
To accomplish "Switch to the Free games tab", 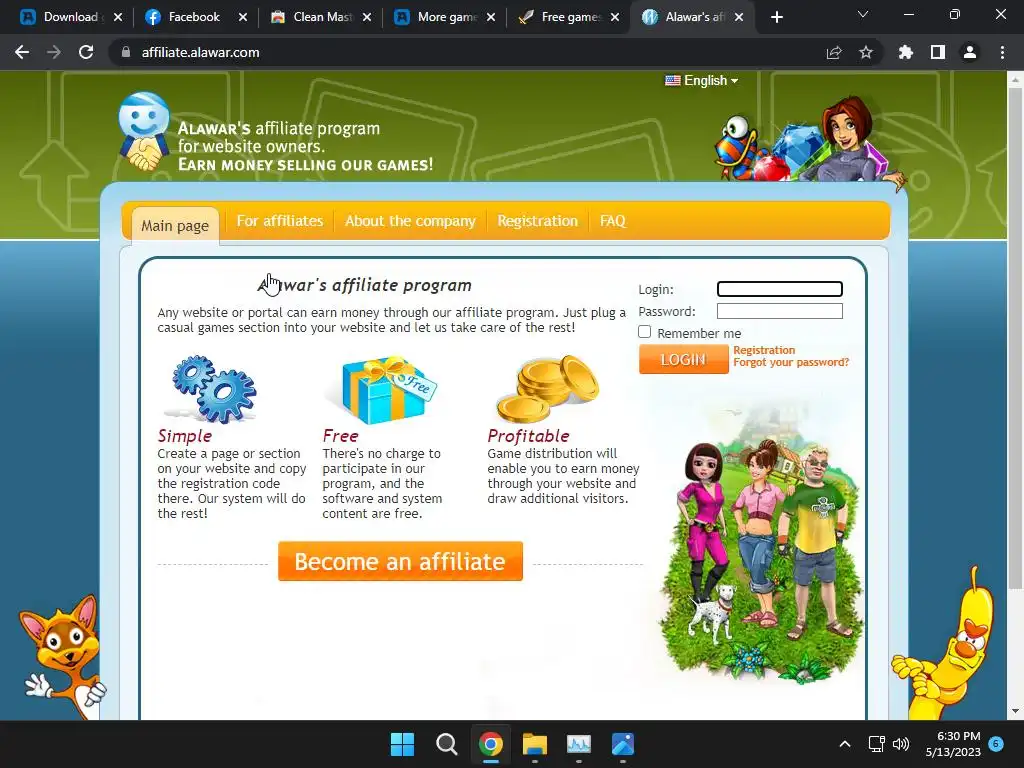I will (560, 18).
